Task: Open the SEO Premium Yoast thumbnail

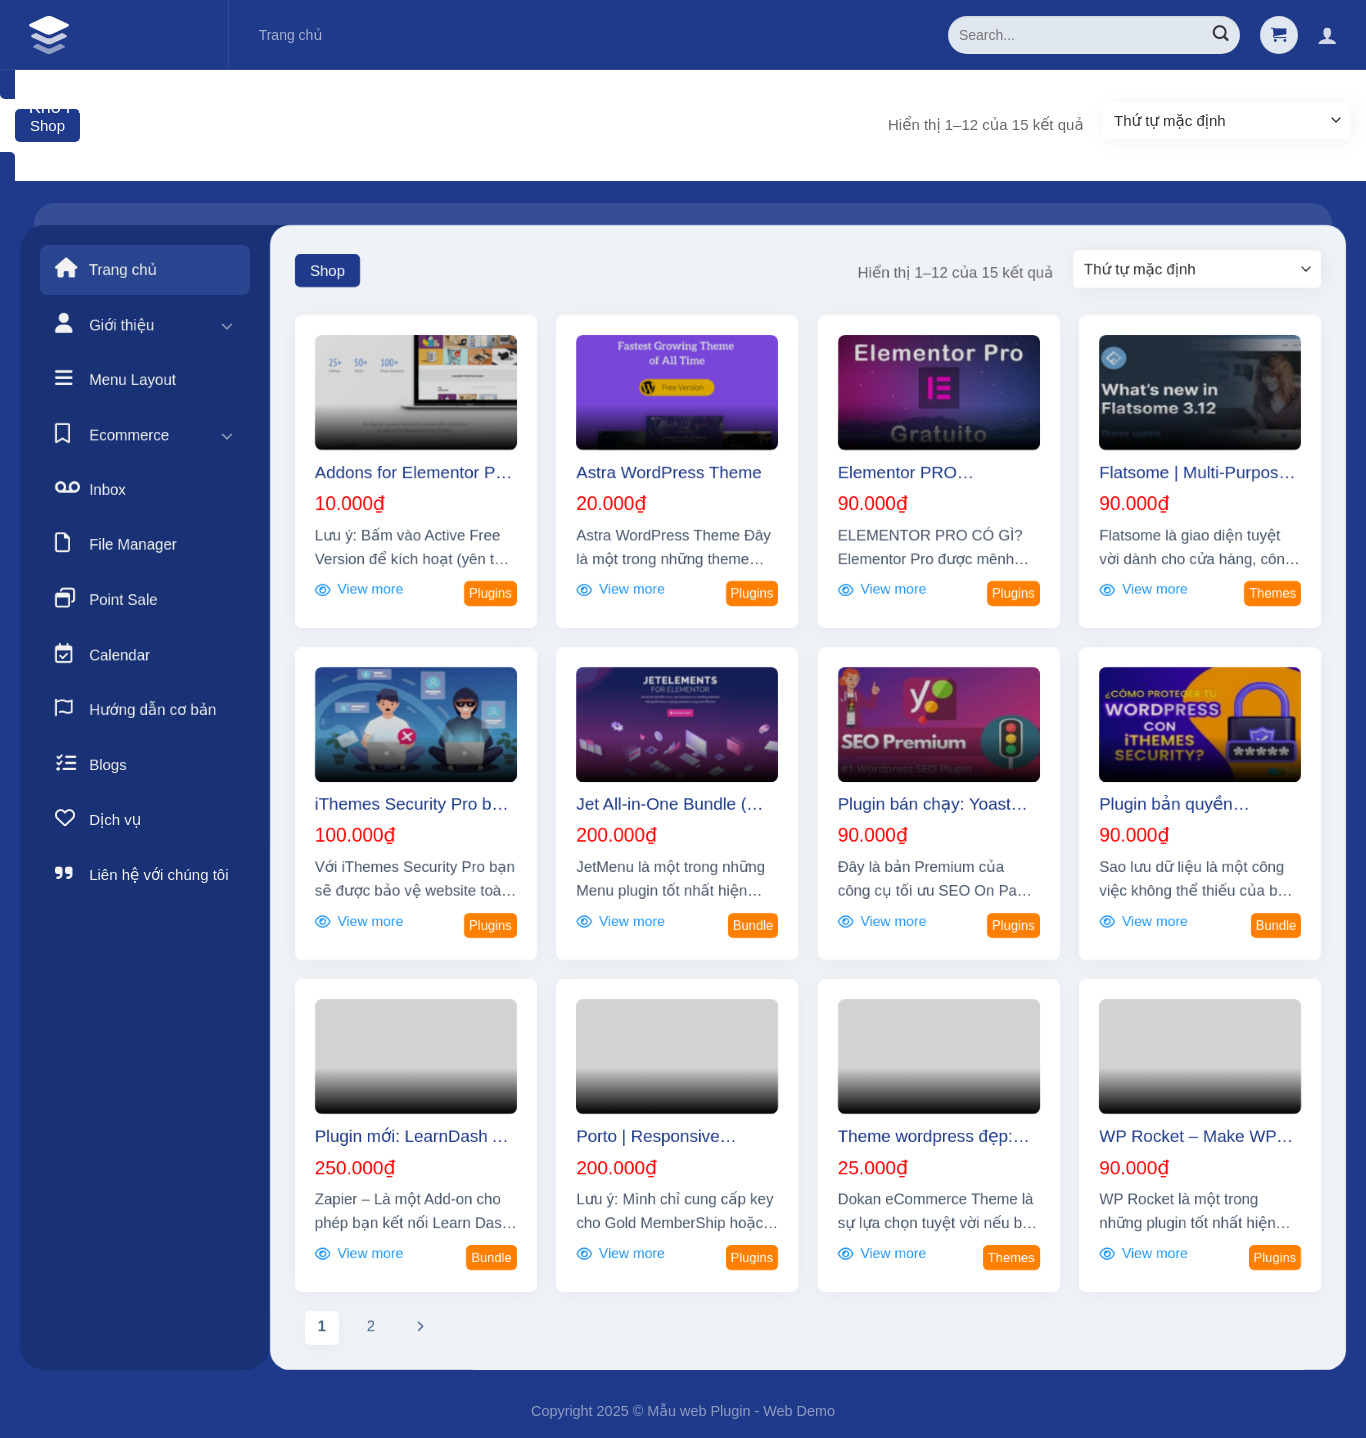Action: (x=939, y=724)
